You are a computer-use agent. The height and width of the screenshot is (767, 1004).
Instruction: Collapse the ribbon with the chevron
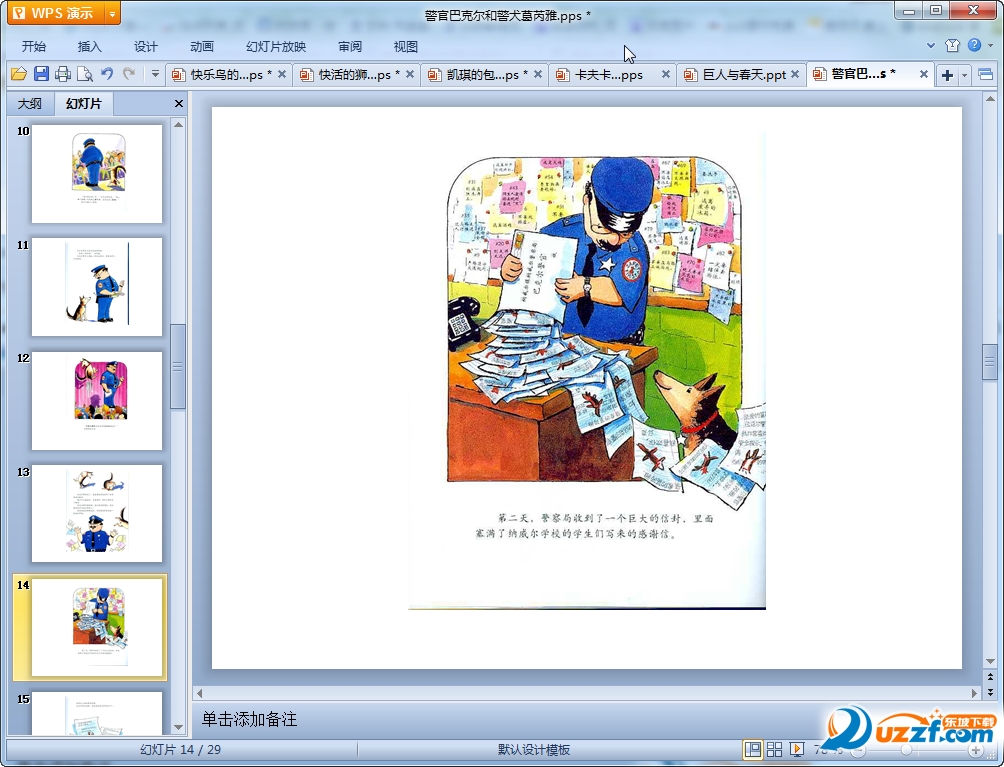click(x=931, y=45)
